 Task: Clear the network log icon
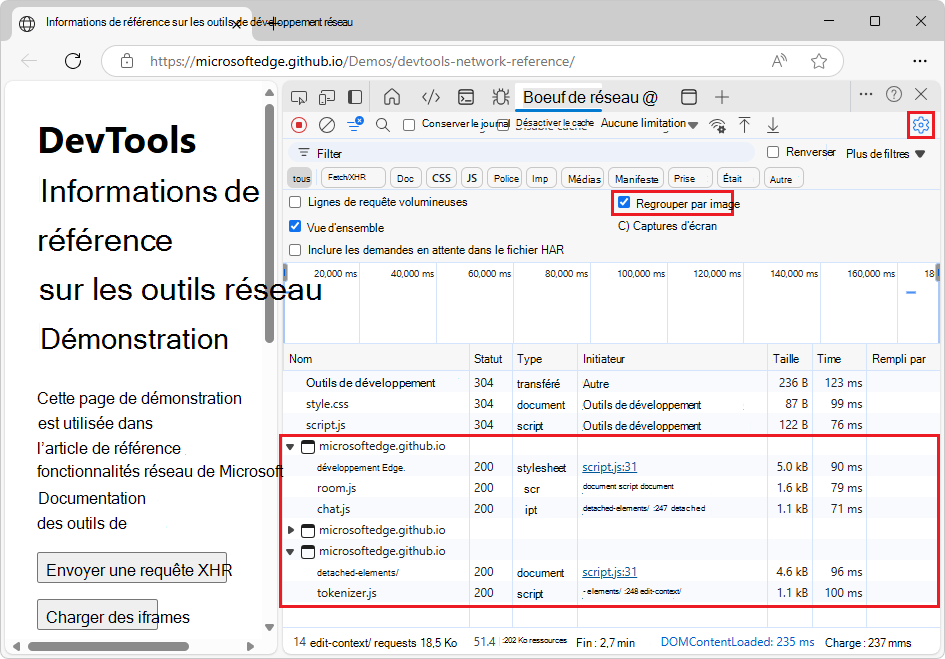point(327,125)
